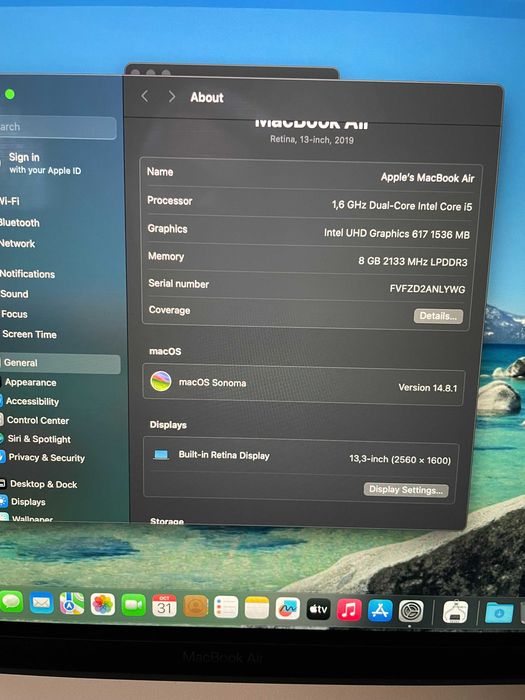Open Messages from the Dock
Screen dimensions: 525x700
(x=11, y=602)
